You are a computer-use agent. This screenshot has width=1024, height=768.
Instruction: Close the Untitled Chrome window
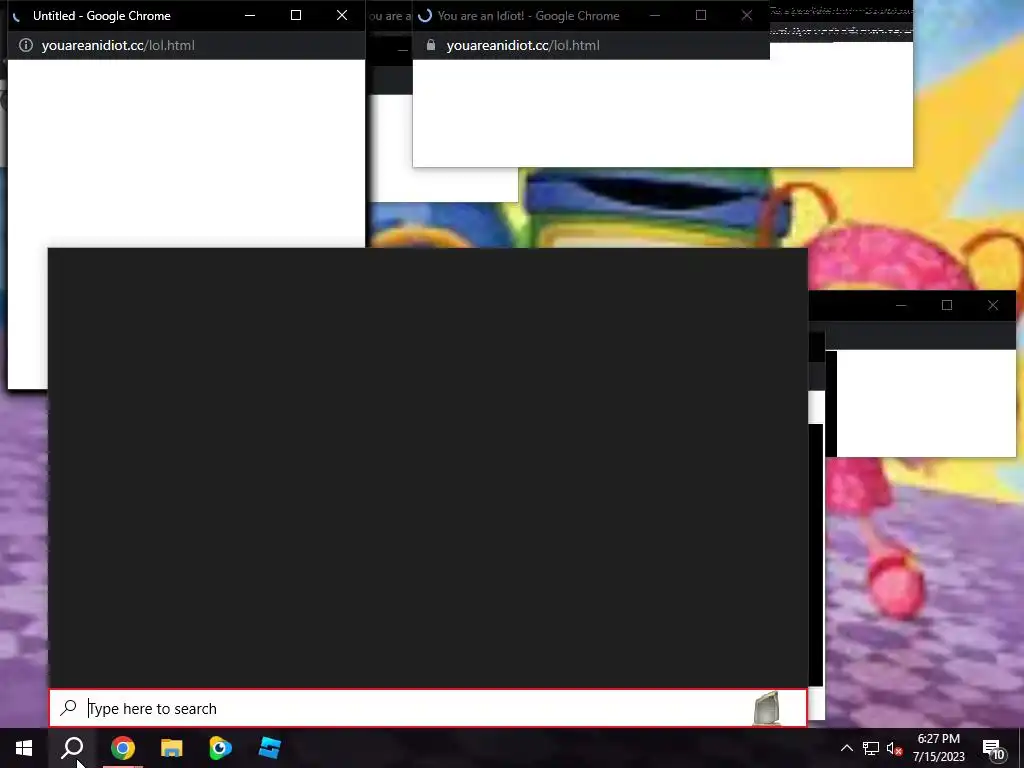pos(342,15)
